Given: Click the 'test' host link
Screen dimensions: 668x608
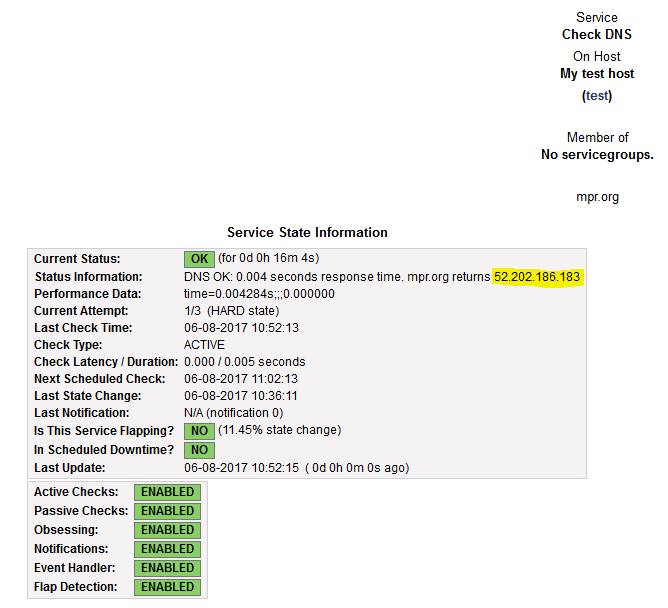Looking at the screenshot, I should pos(597,96).
